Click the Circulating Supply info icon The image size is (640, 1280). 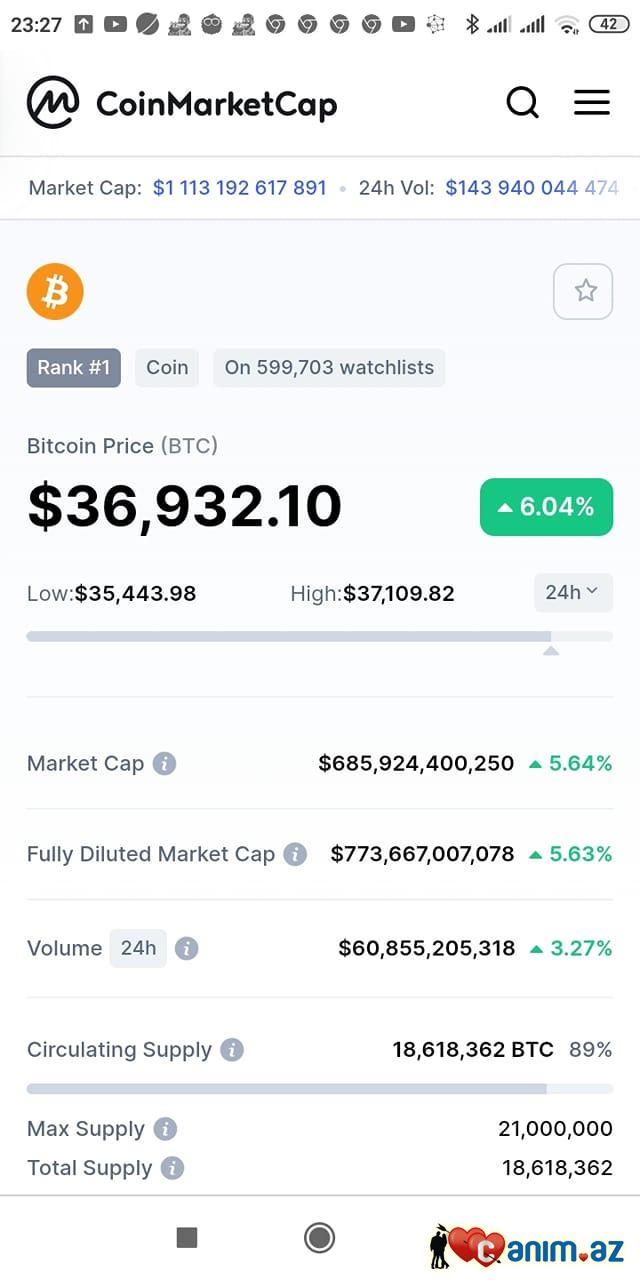[232, 1050]
